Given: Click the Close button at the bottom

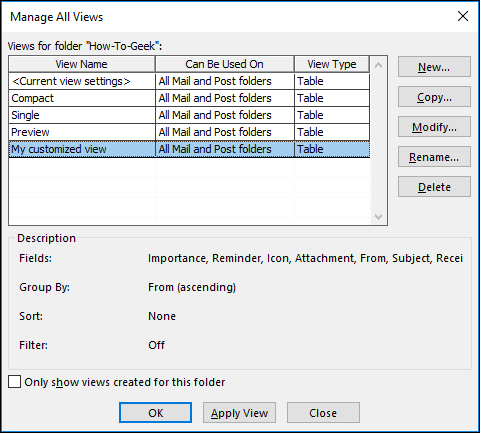Looking at the screenshot, I should click(x=323, y=413).
